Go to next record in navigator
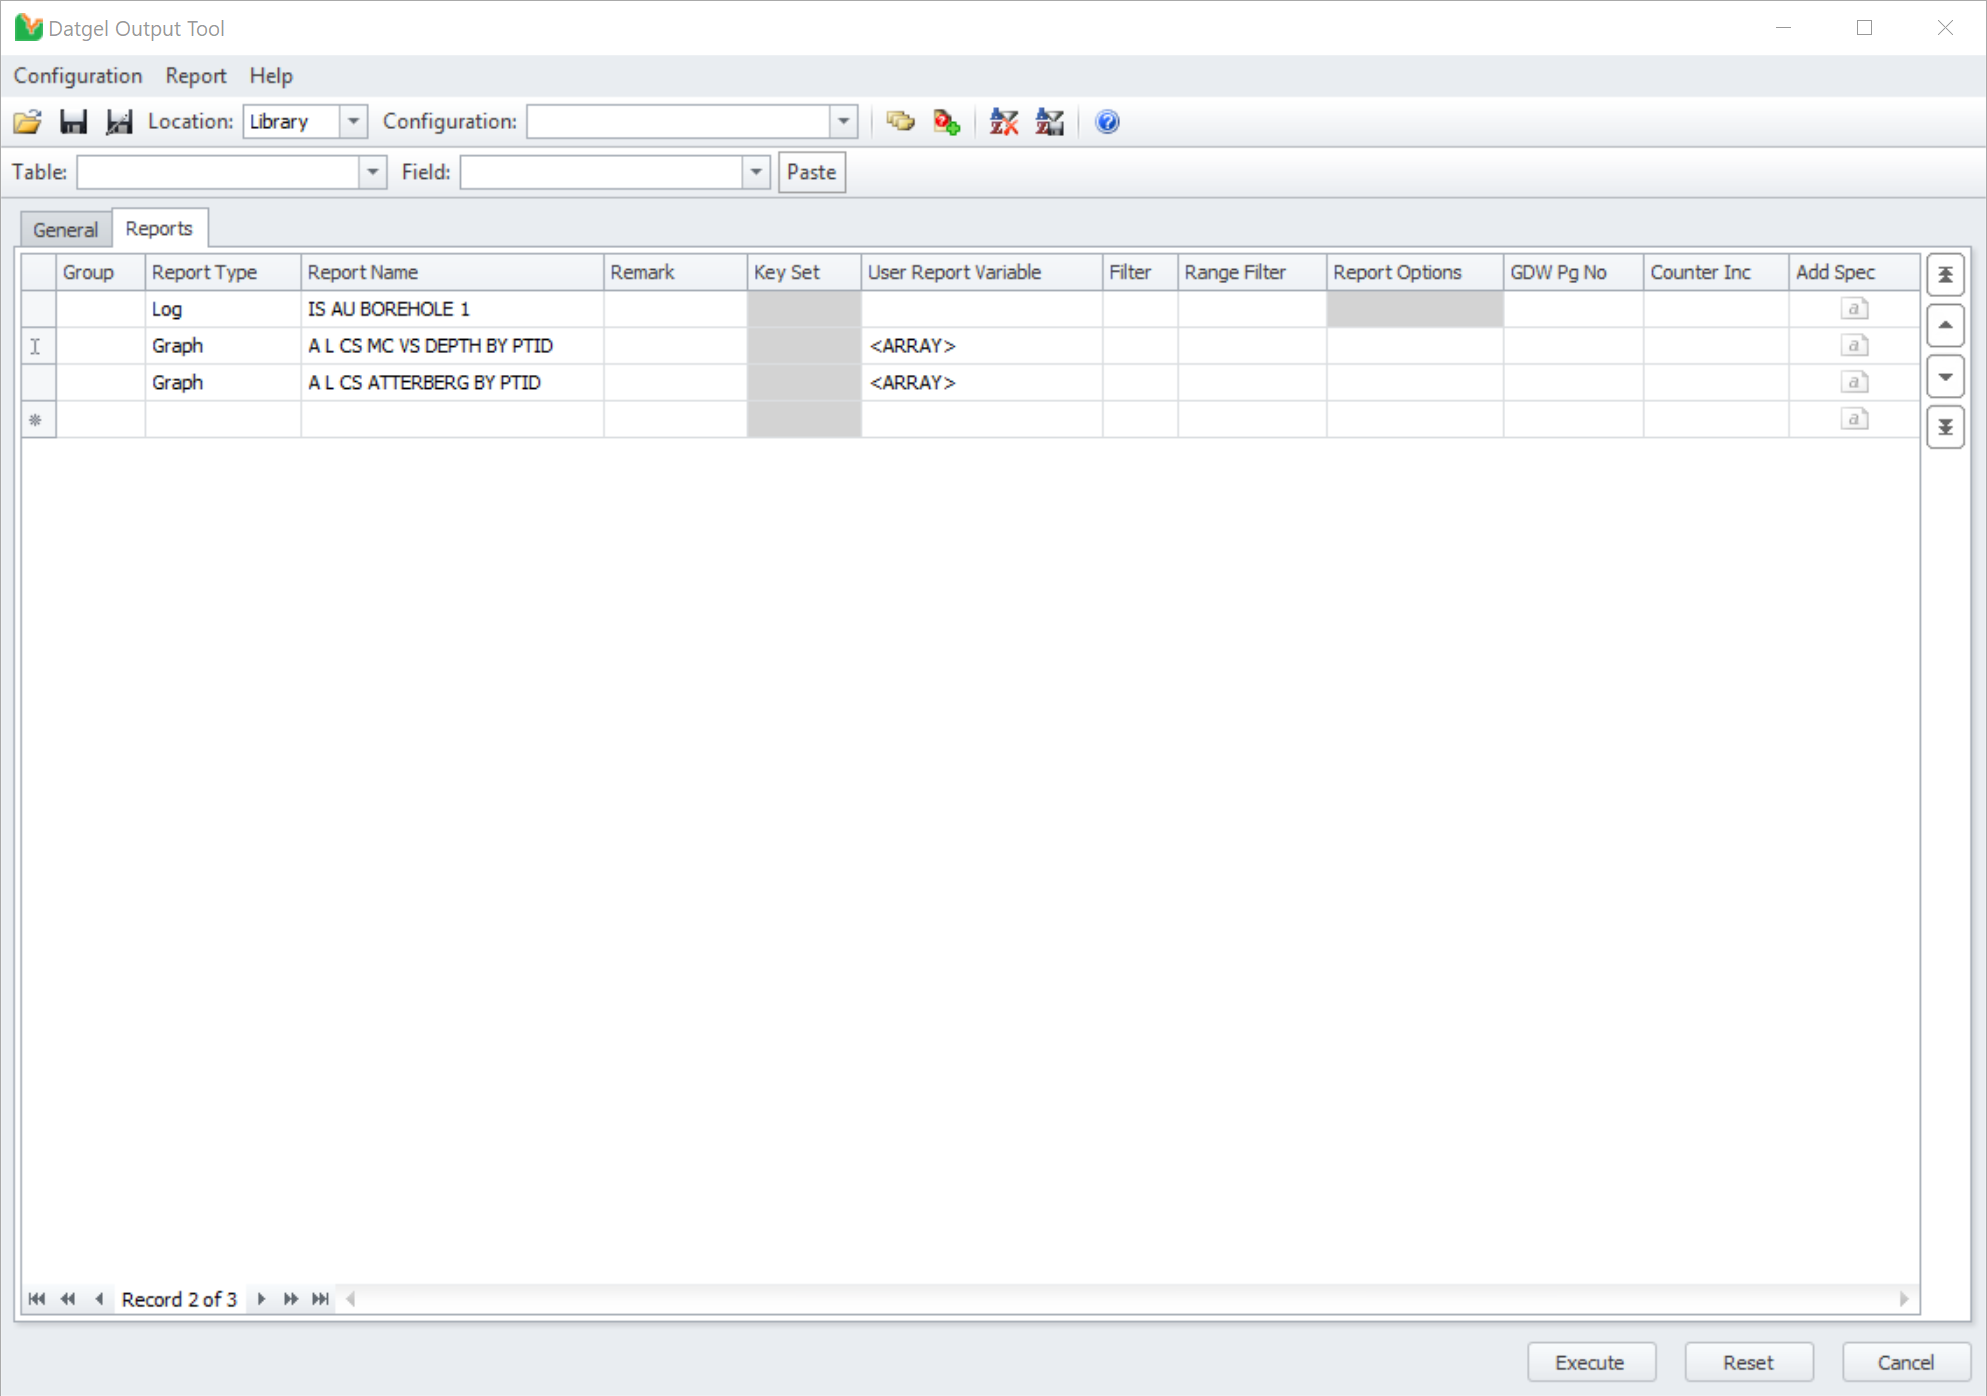 (261, 1299)
